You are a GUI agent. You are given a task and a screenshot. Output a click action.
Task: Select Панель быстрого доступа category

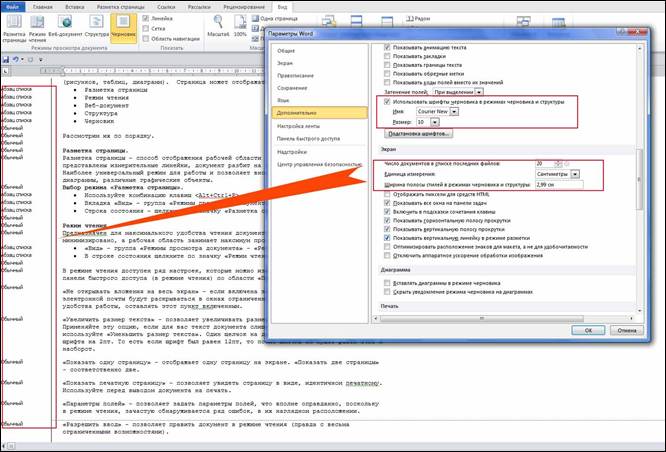click(x=320, y=138)
